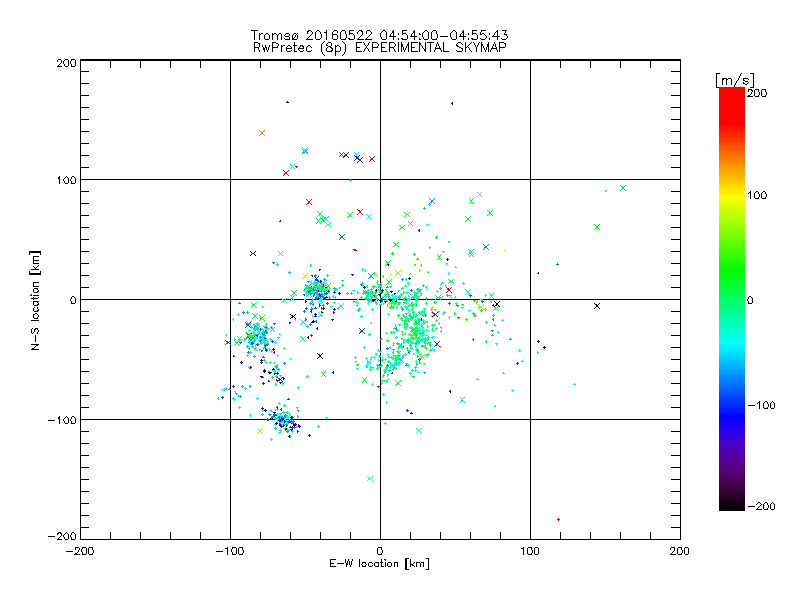
Task: Select the -200 tick label on the N-S axis
Action: point(62,536)
